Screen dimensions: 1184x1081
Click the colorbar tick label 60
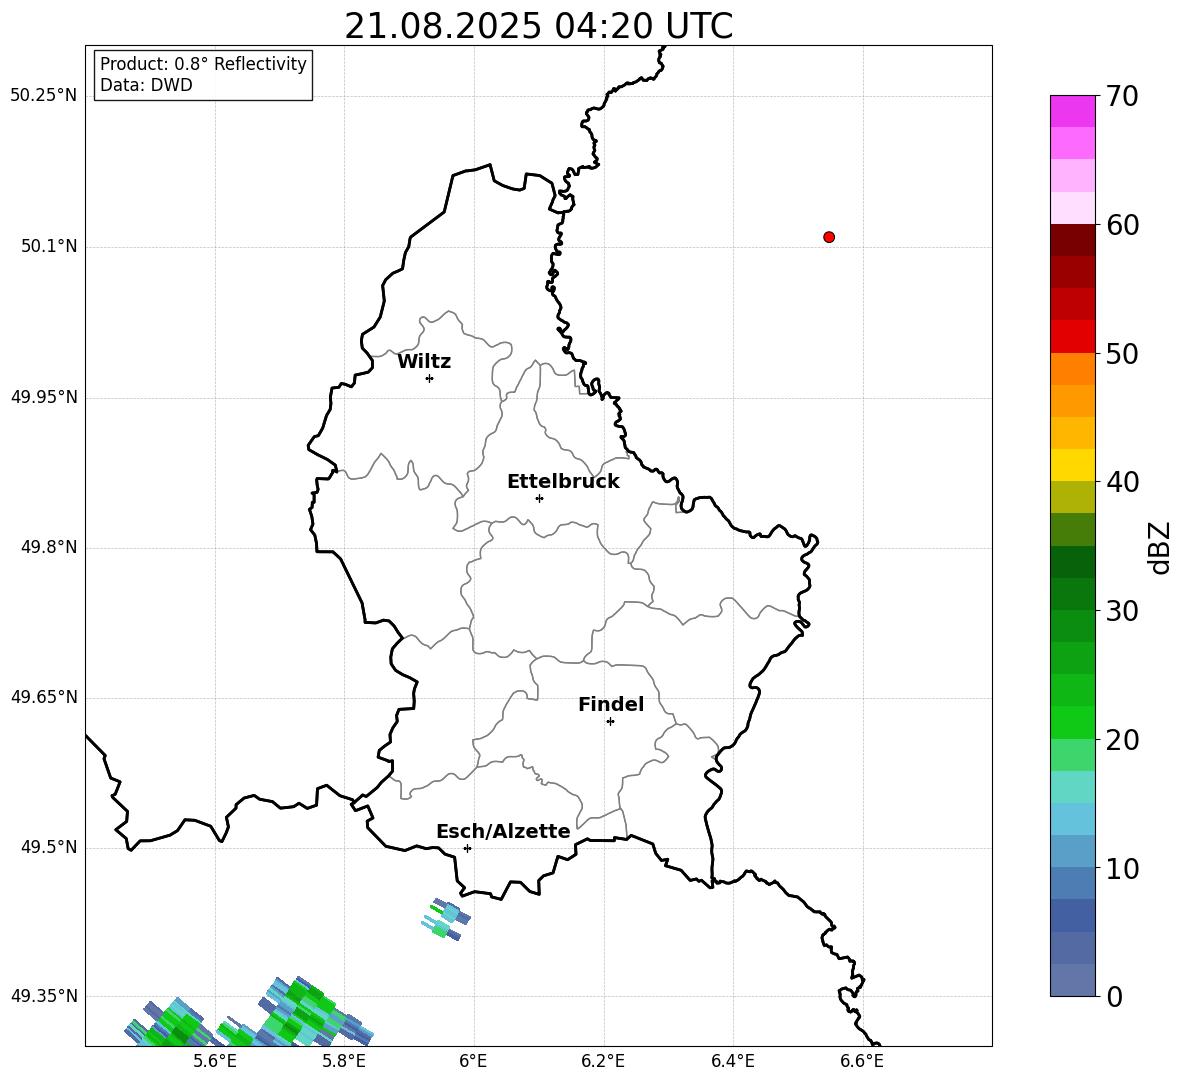[x=1122, y=225]
